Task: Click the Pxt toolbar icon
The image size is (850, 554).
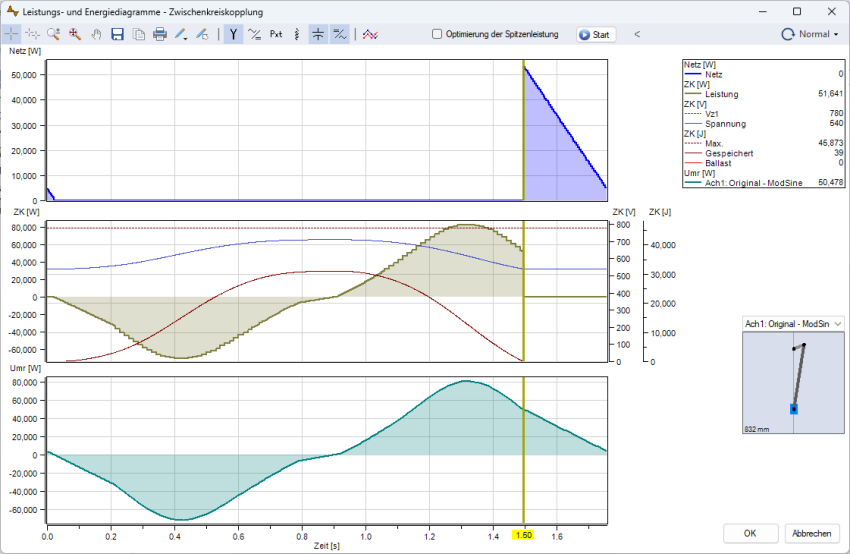Action: point(276,34)
